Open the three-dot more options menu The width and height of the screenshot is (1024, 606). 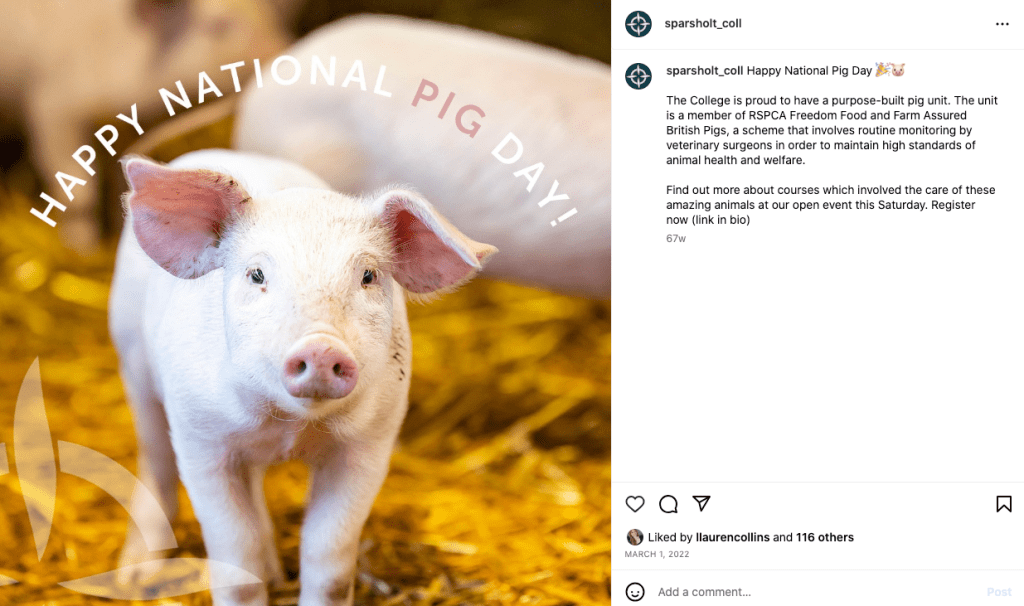pyautogui.click(x=1002, y=24)
